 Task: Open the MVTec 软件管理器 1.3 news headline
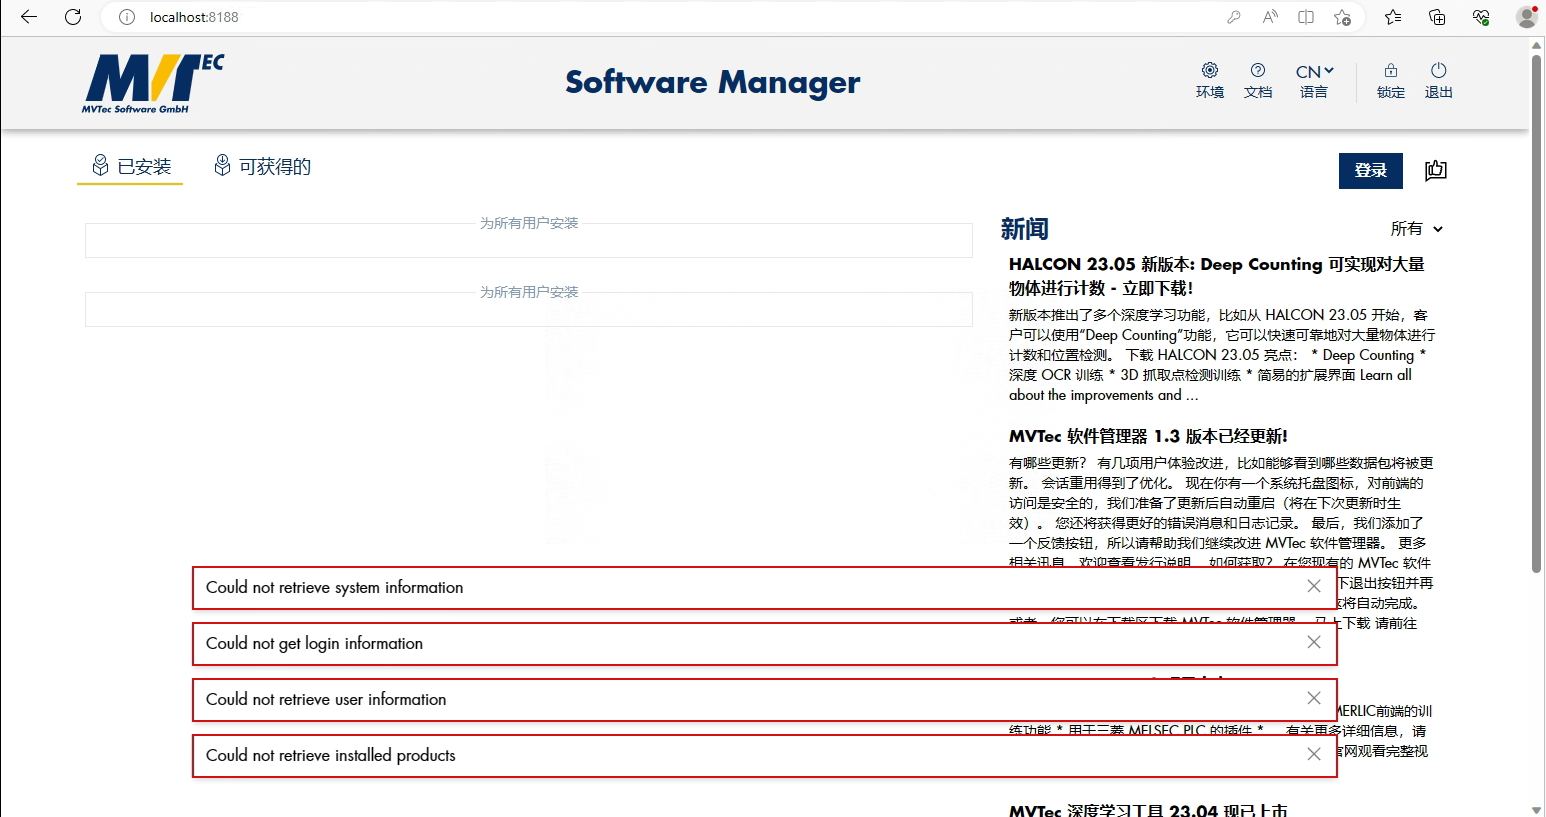pyautogui.click(x=1148, y=436)
